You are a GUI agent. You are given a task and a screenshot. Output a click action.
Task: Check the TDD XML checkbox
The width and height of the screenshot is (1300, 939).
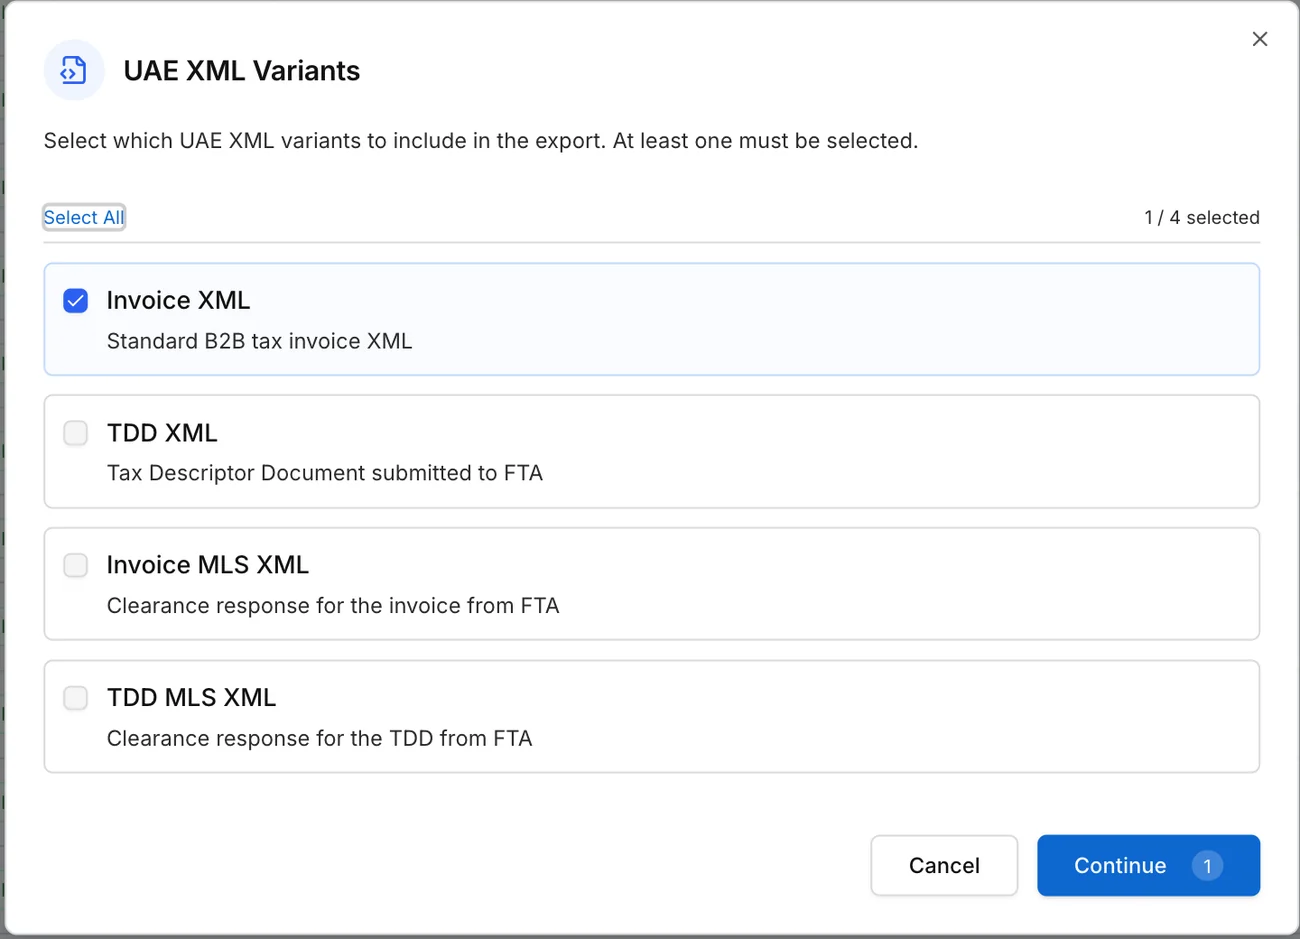76,433
